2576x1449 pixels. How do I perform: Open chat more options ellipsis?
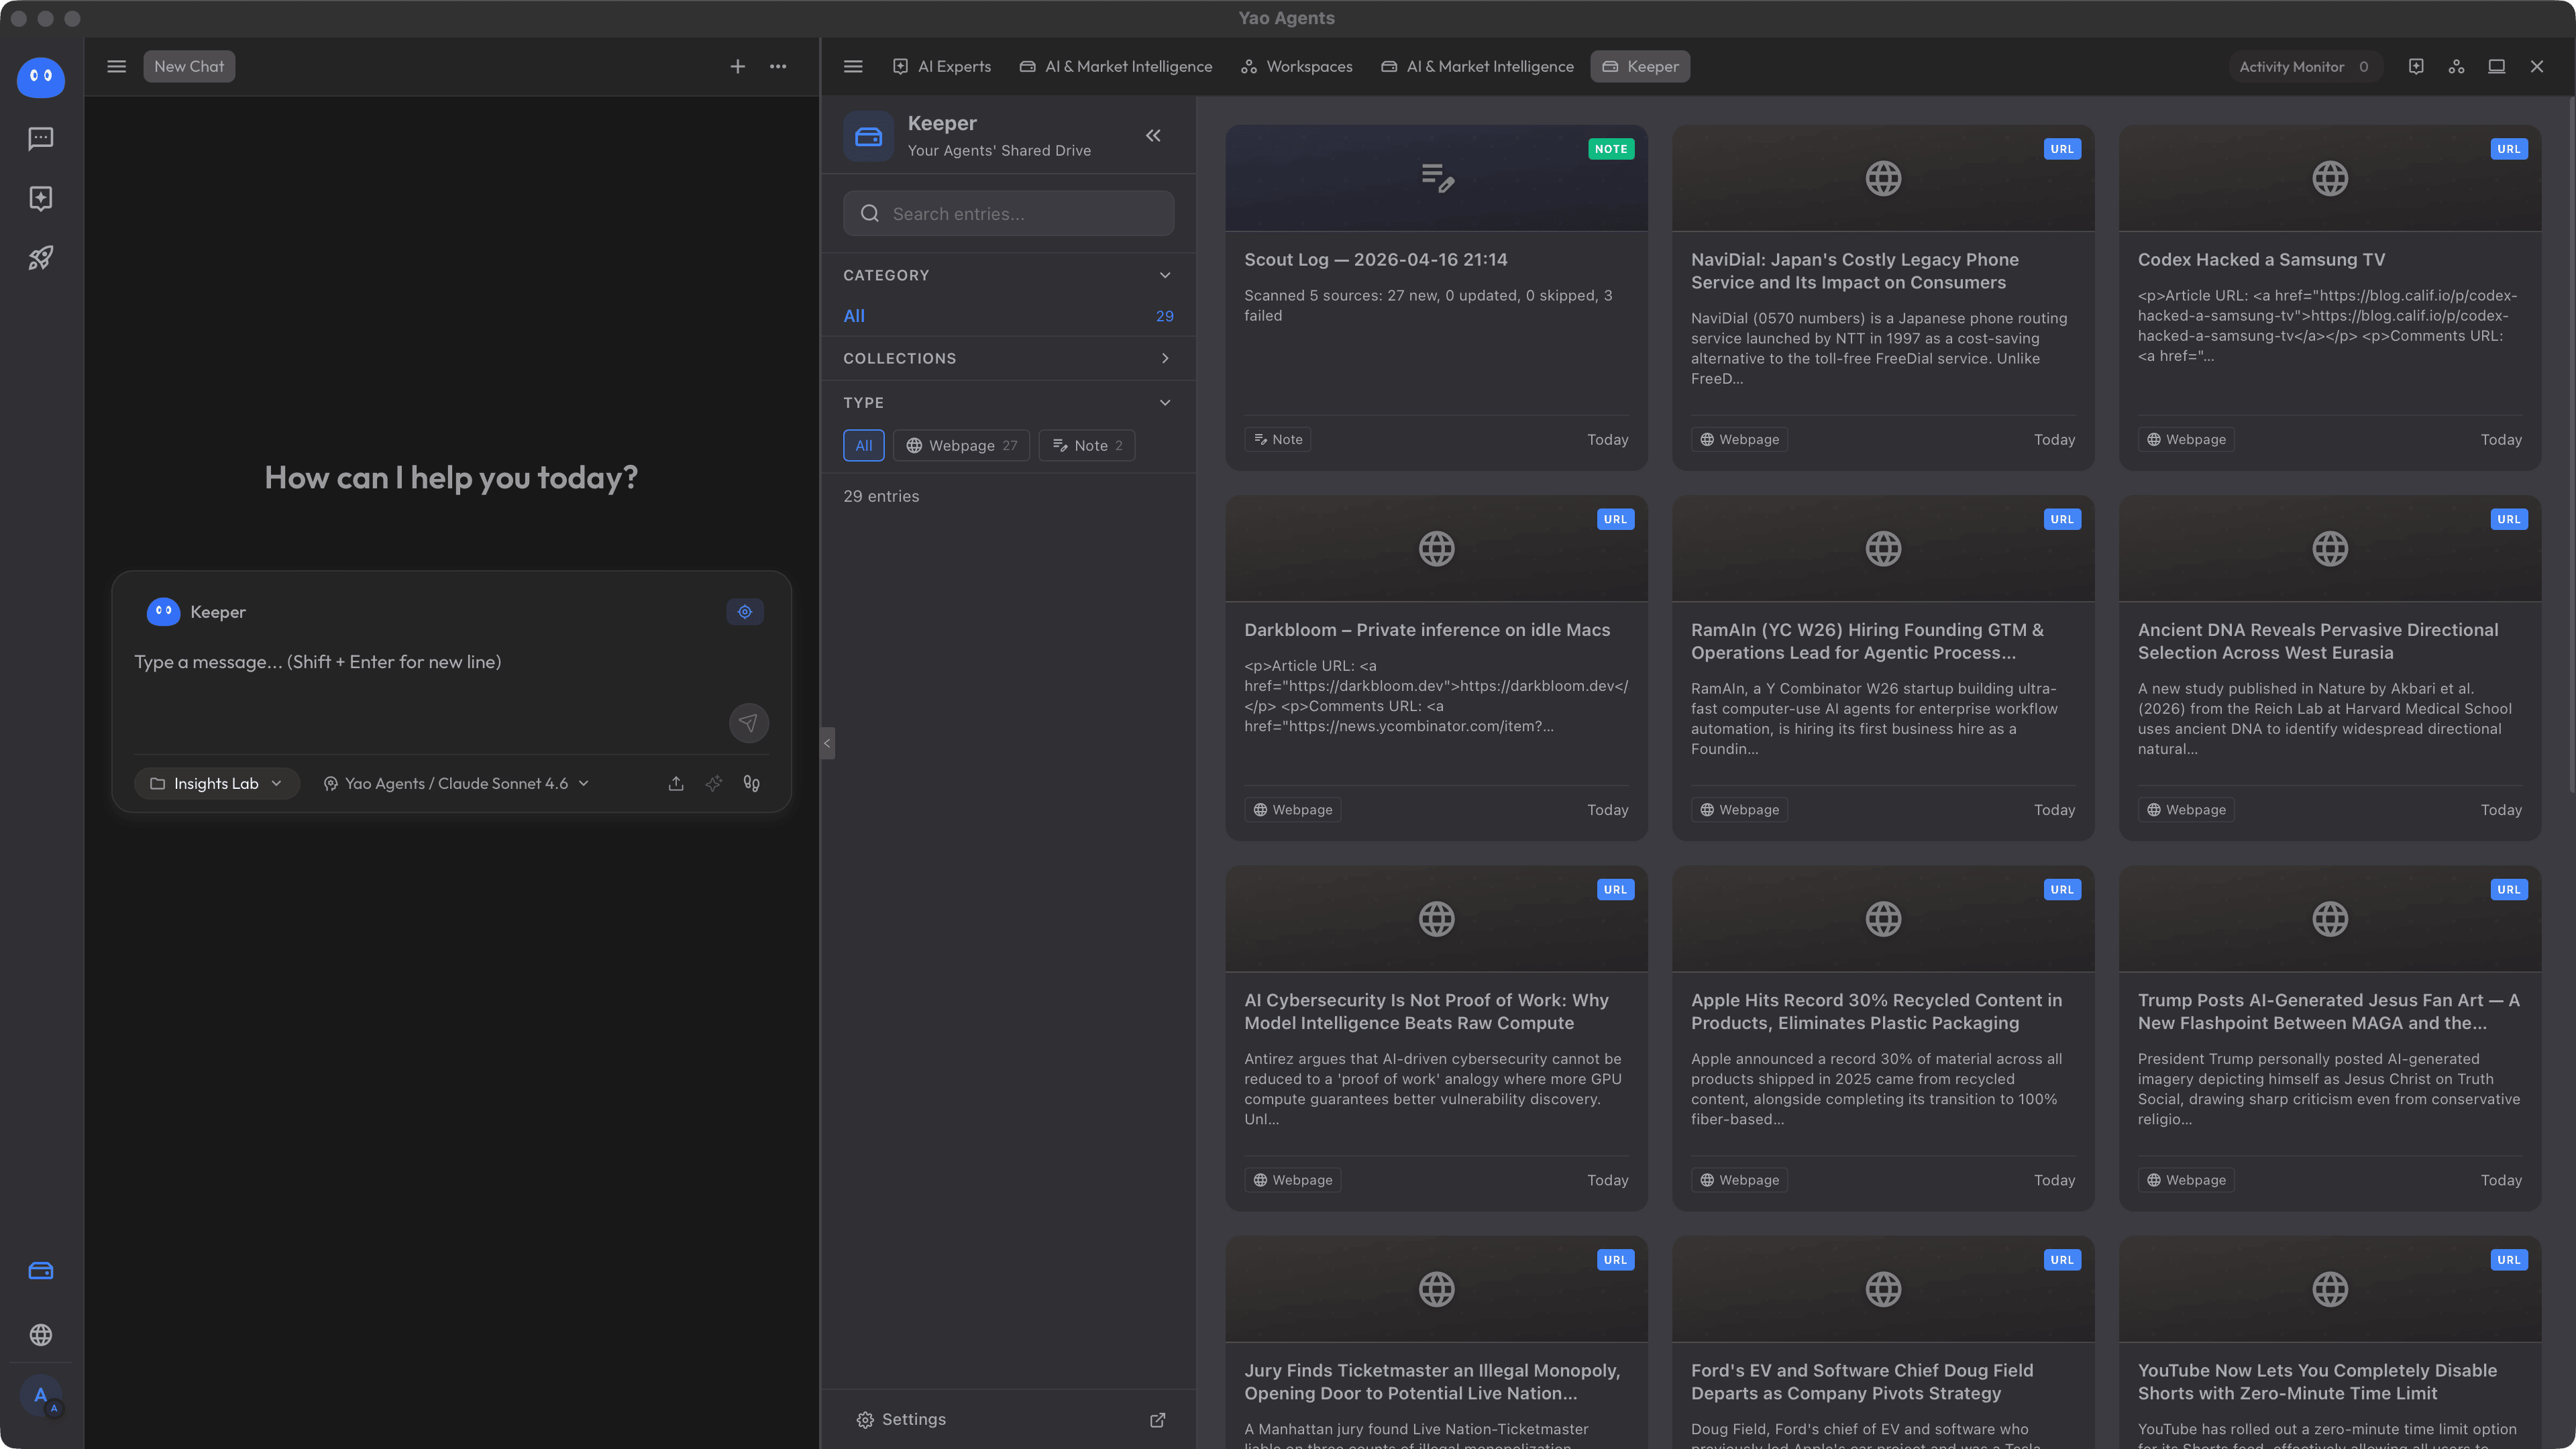click(x=778, y=66)
